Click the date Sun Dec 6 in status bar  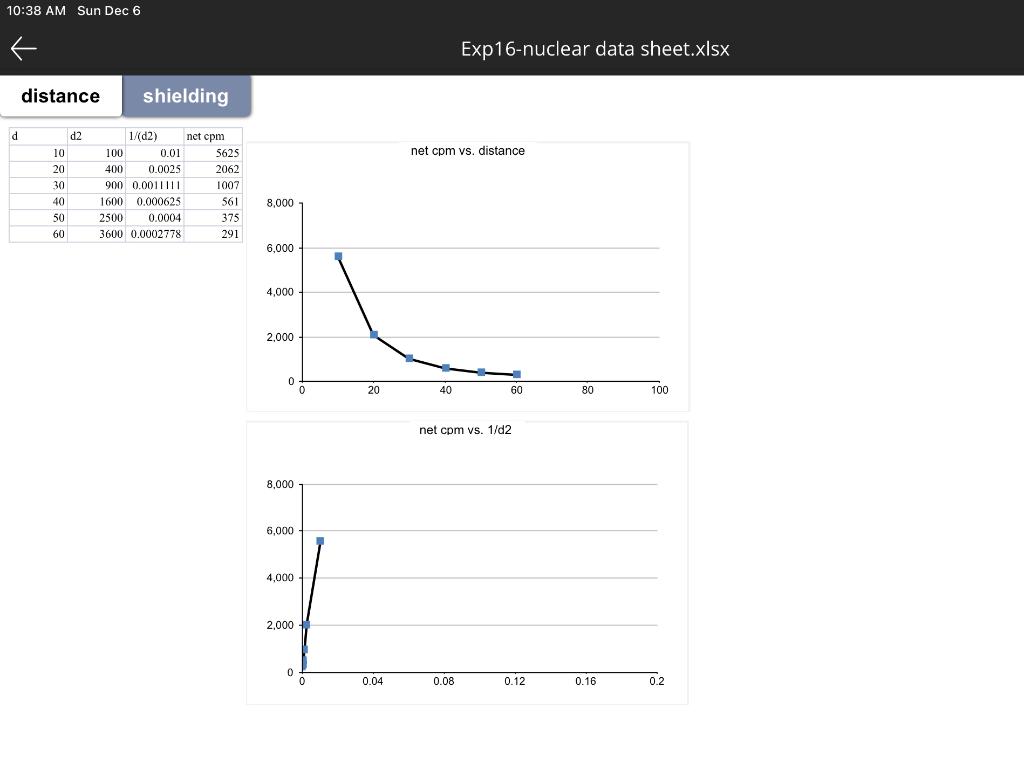tap(108, 10)
